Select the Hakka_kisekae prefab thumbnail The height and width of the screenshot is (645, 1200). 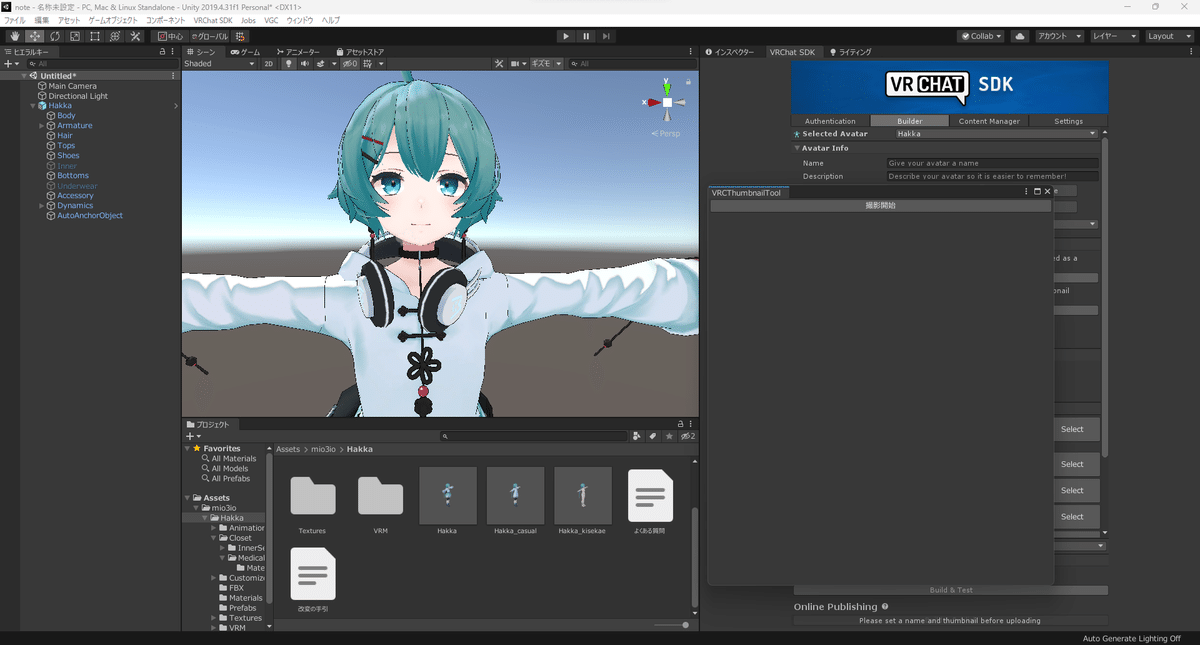click(583, 494)
